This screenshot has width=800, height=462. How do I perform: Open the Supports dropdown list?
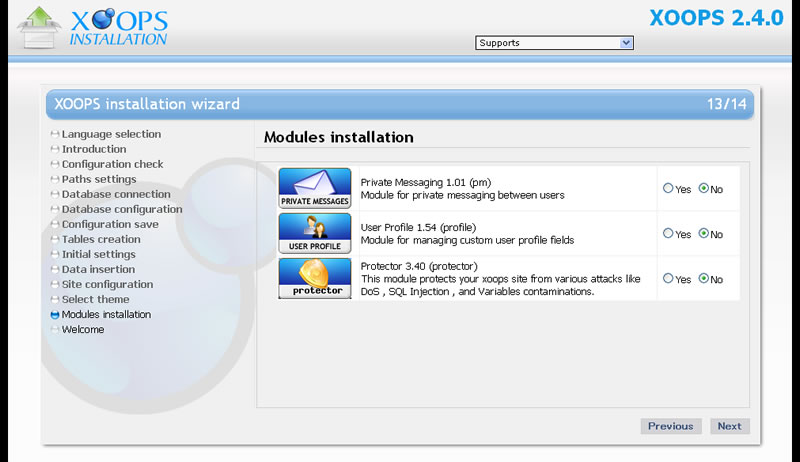[554, 43]
